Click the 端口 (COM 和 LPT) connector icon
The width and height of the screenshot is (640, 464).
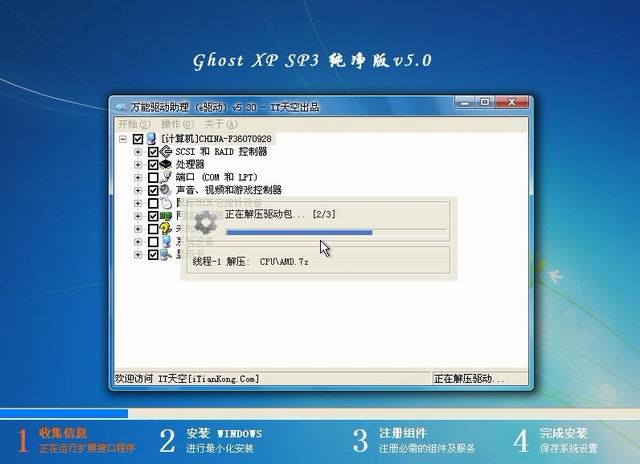(166, 177)
